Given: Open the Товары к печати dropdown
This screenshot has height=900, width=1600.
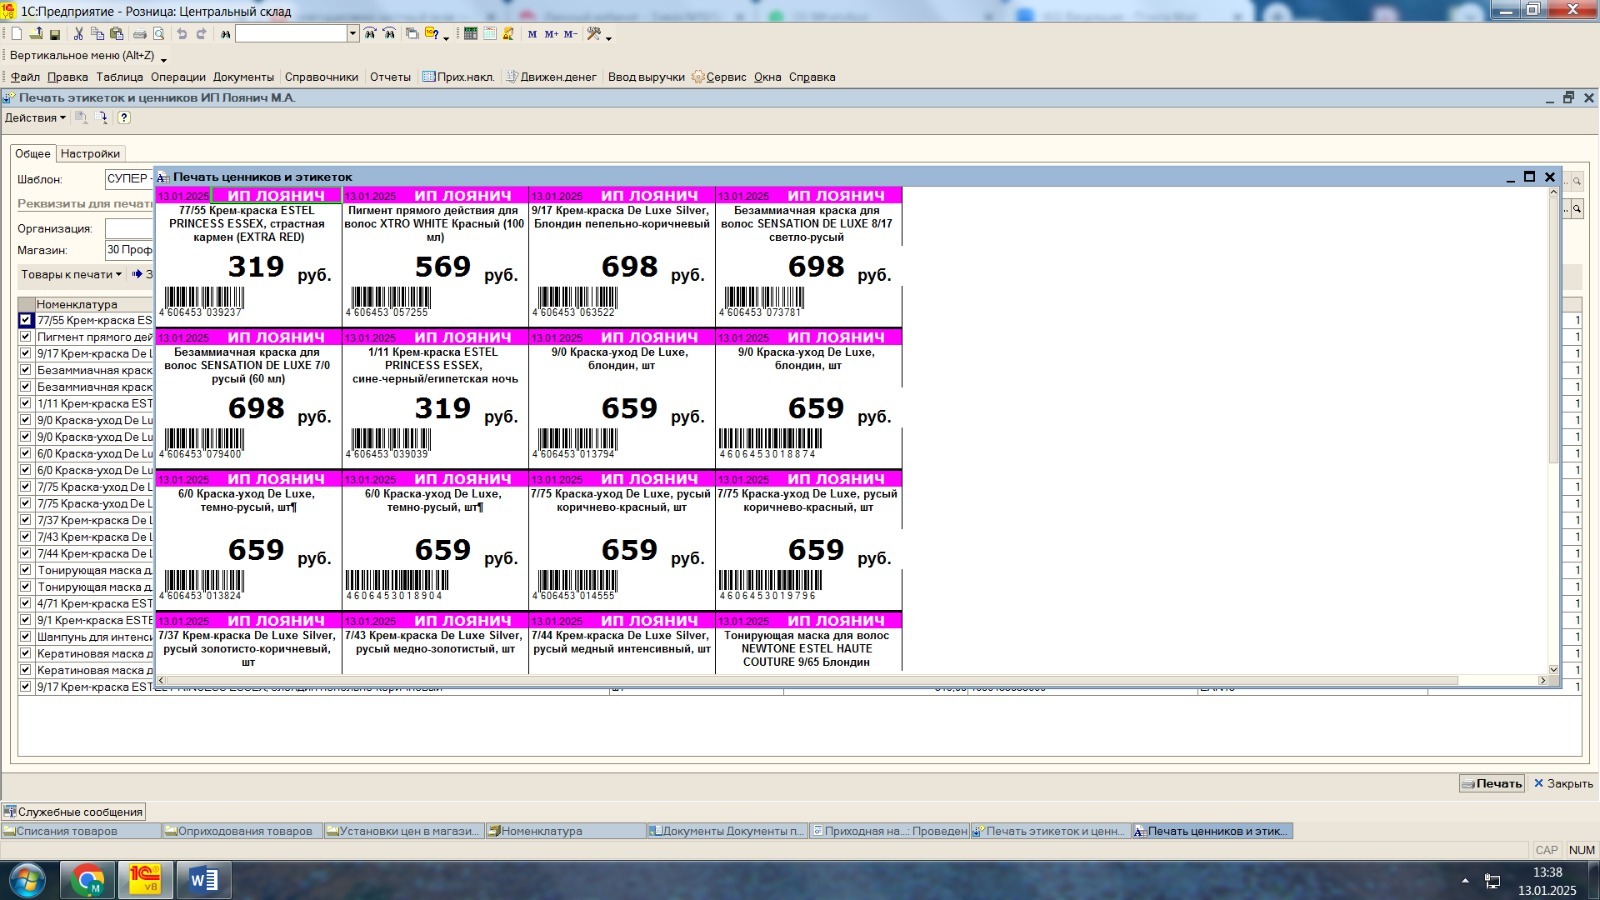Looking at the screenshot, I should point(71,274).
